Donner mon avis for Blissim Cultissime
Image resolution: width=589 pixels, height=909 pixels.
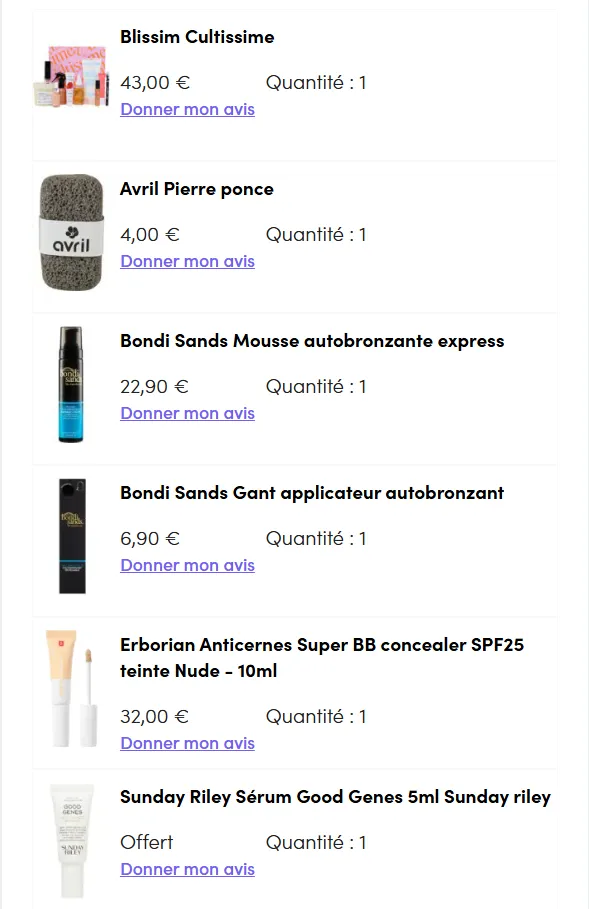pyautogui.click(x=187, y=109)
